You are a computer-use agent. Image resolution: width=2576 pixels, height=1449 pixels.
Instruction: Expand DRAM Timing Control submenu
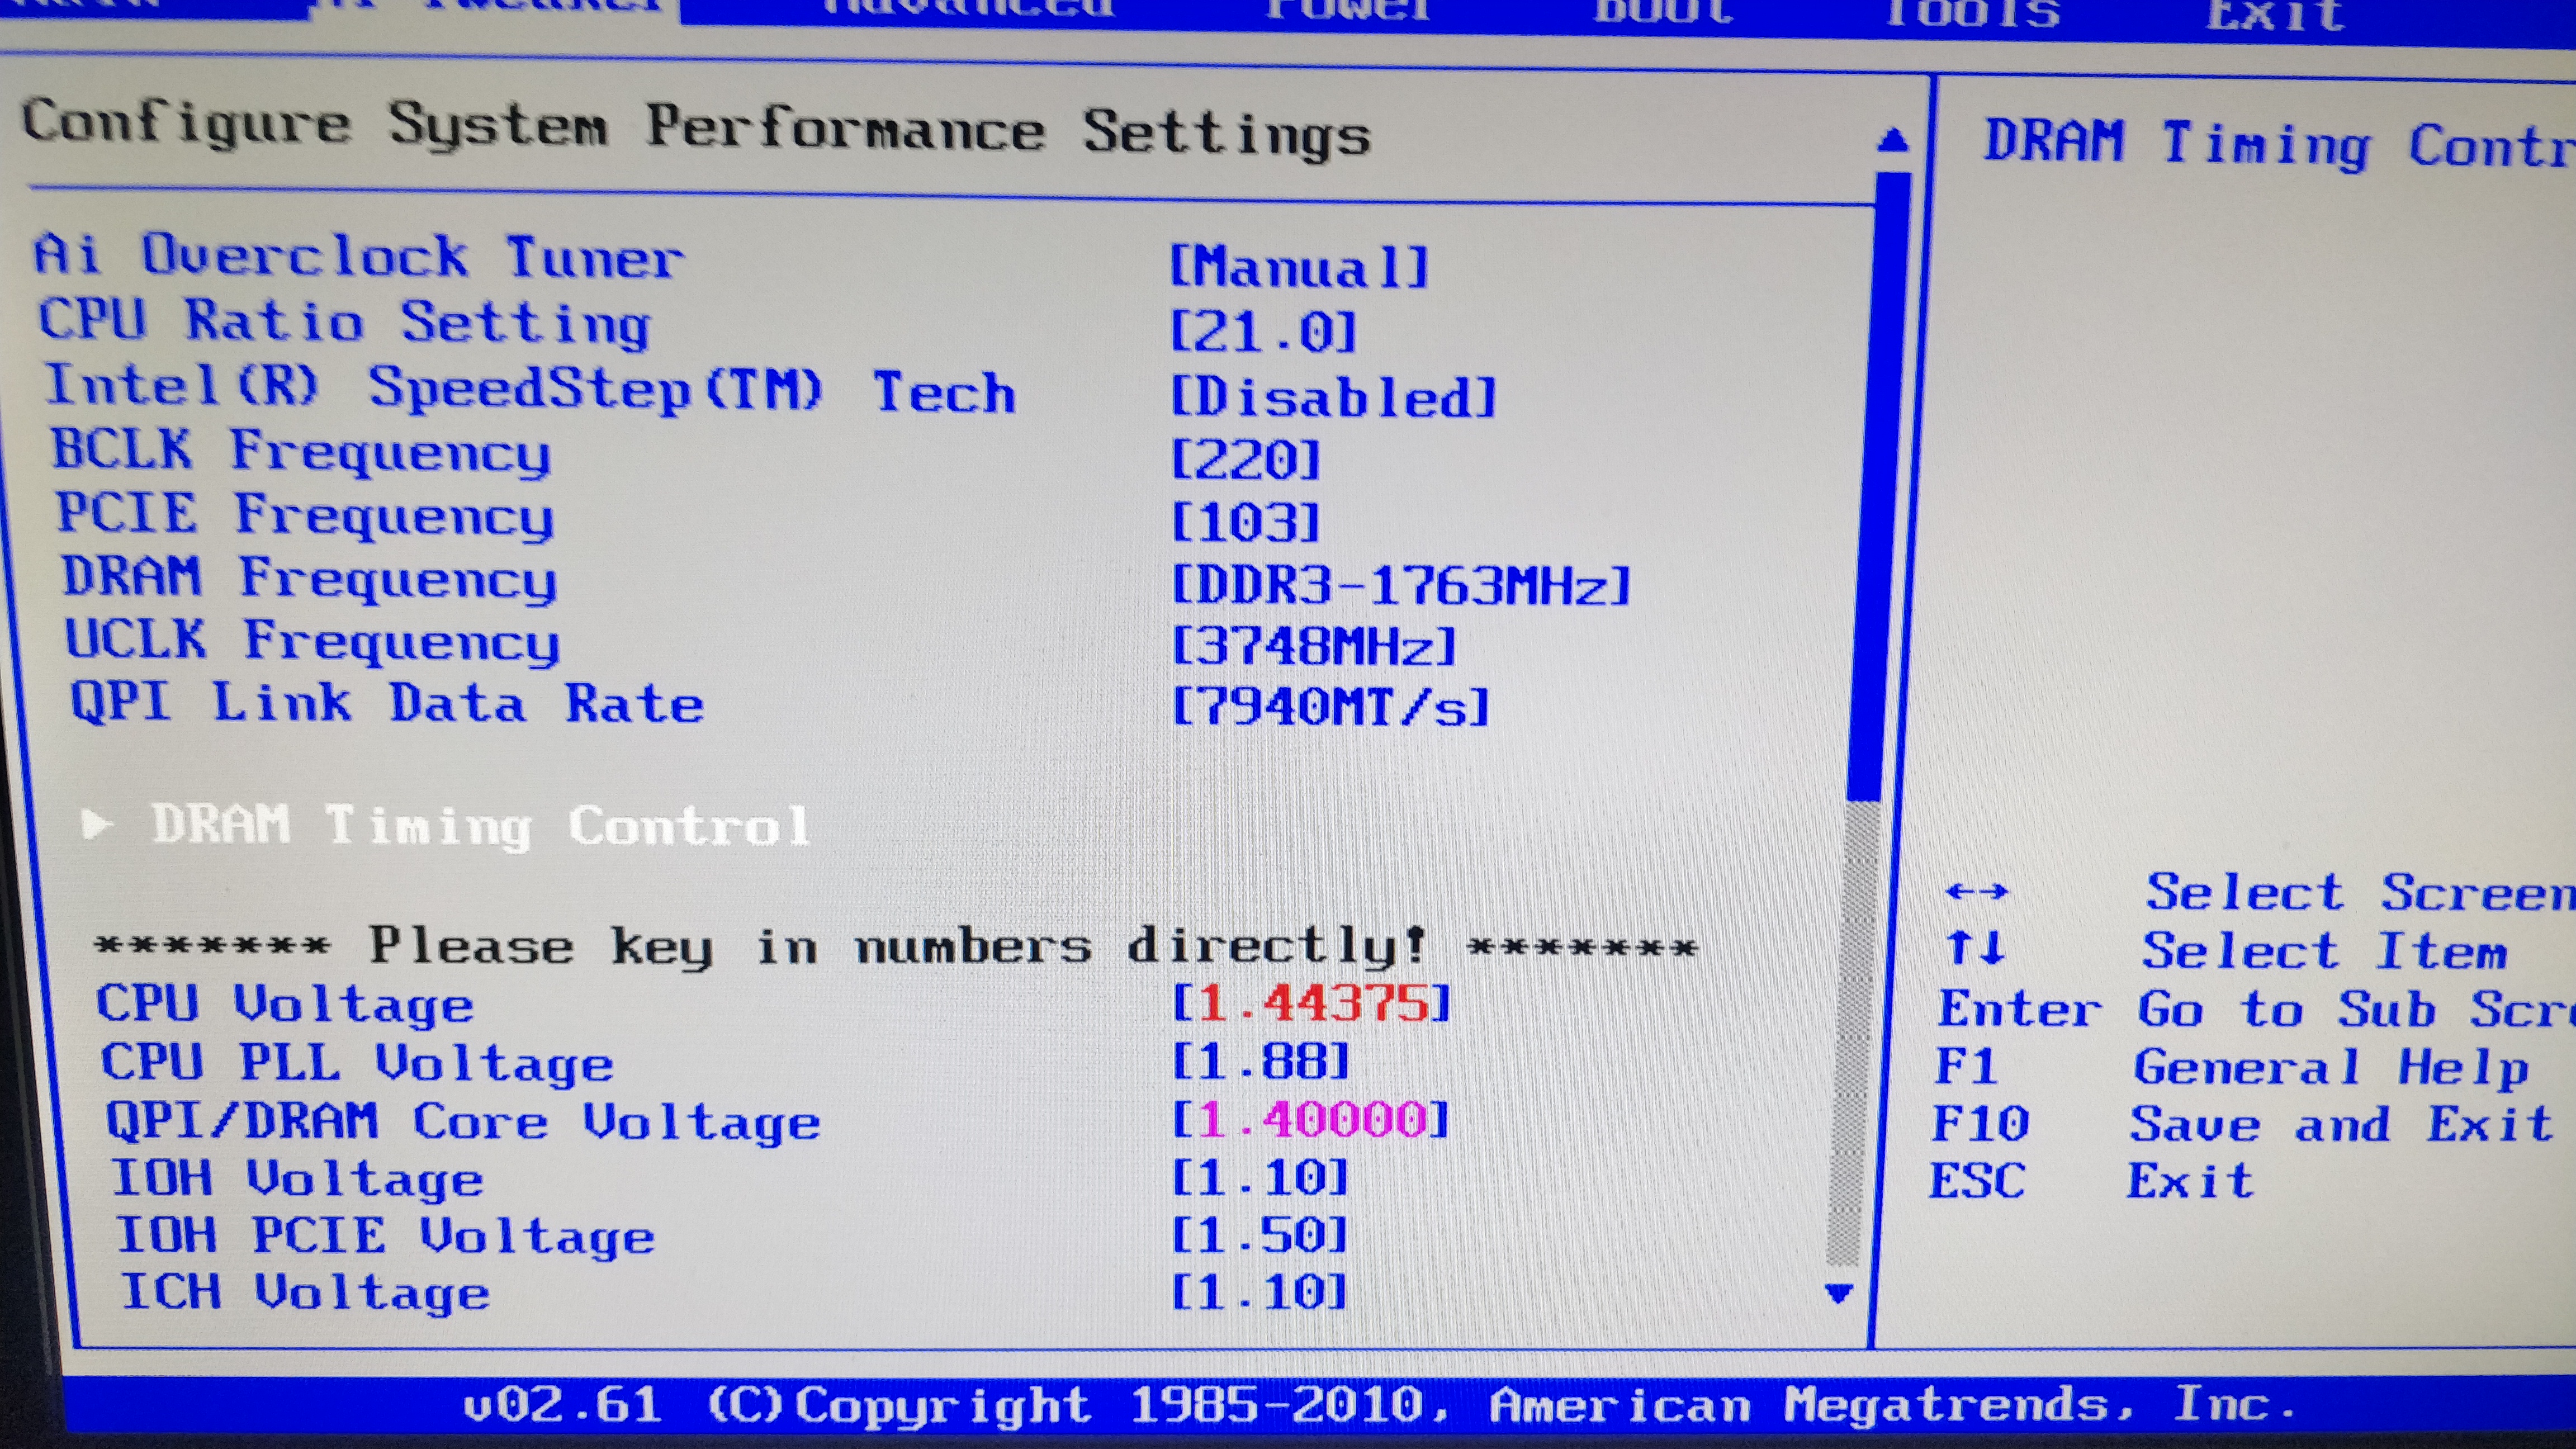click(x=480, y=827)
